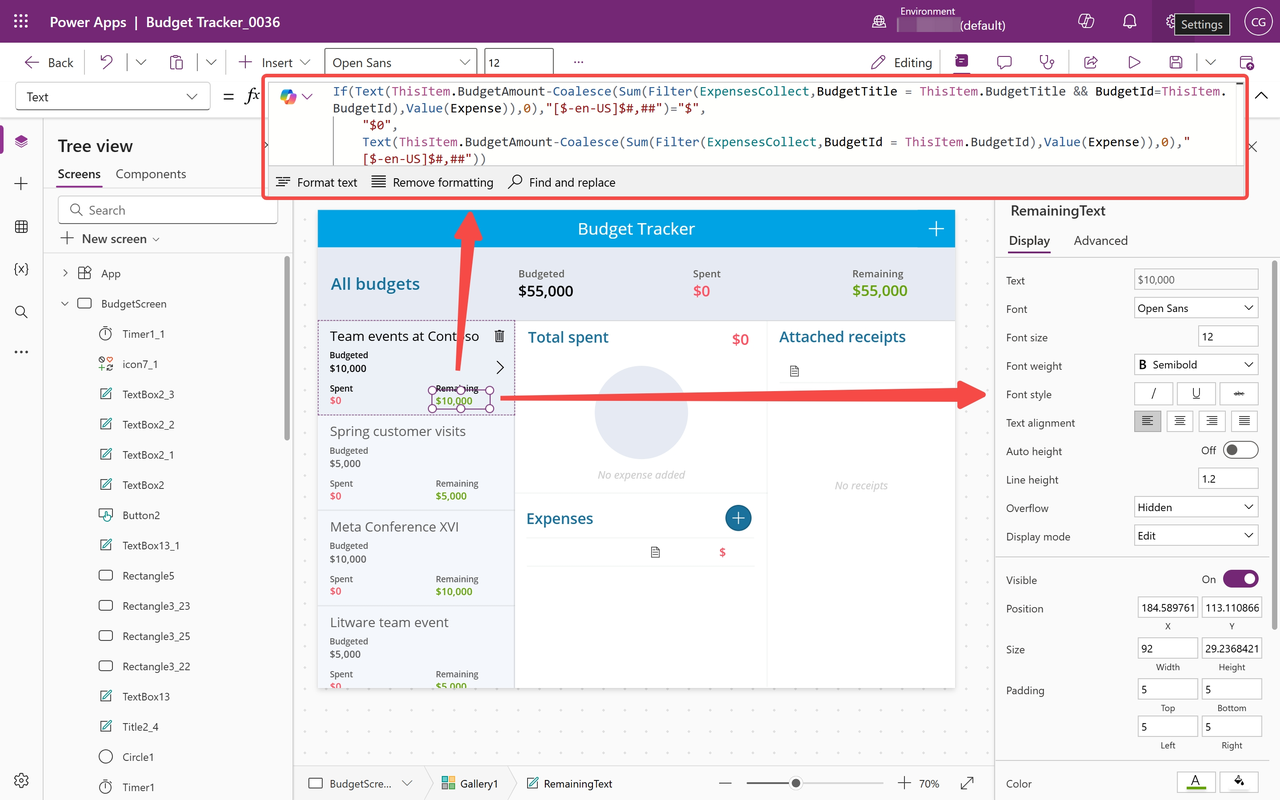The width and height of the screenshot is (1280, 800).
Task: Switch to the Screens tab
Action: point(79,174)
